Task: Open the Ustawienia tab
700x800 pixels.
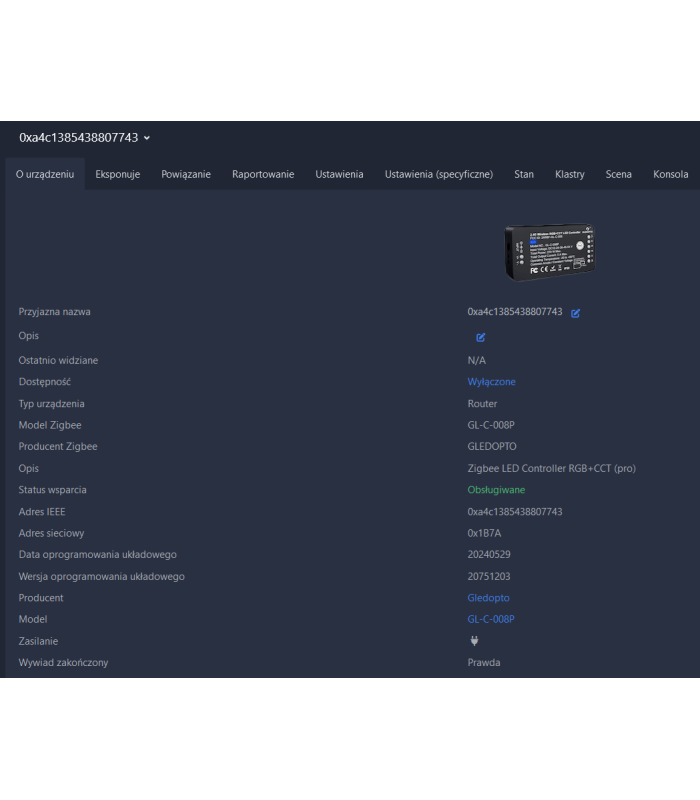Action: (x=339, y=174)
